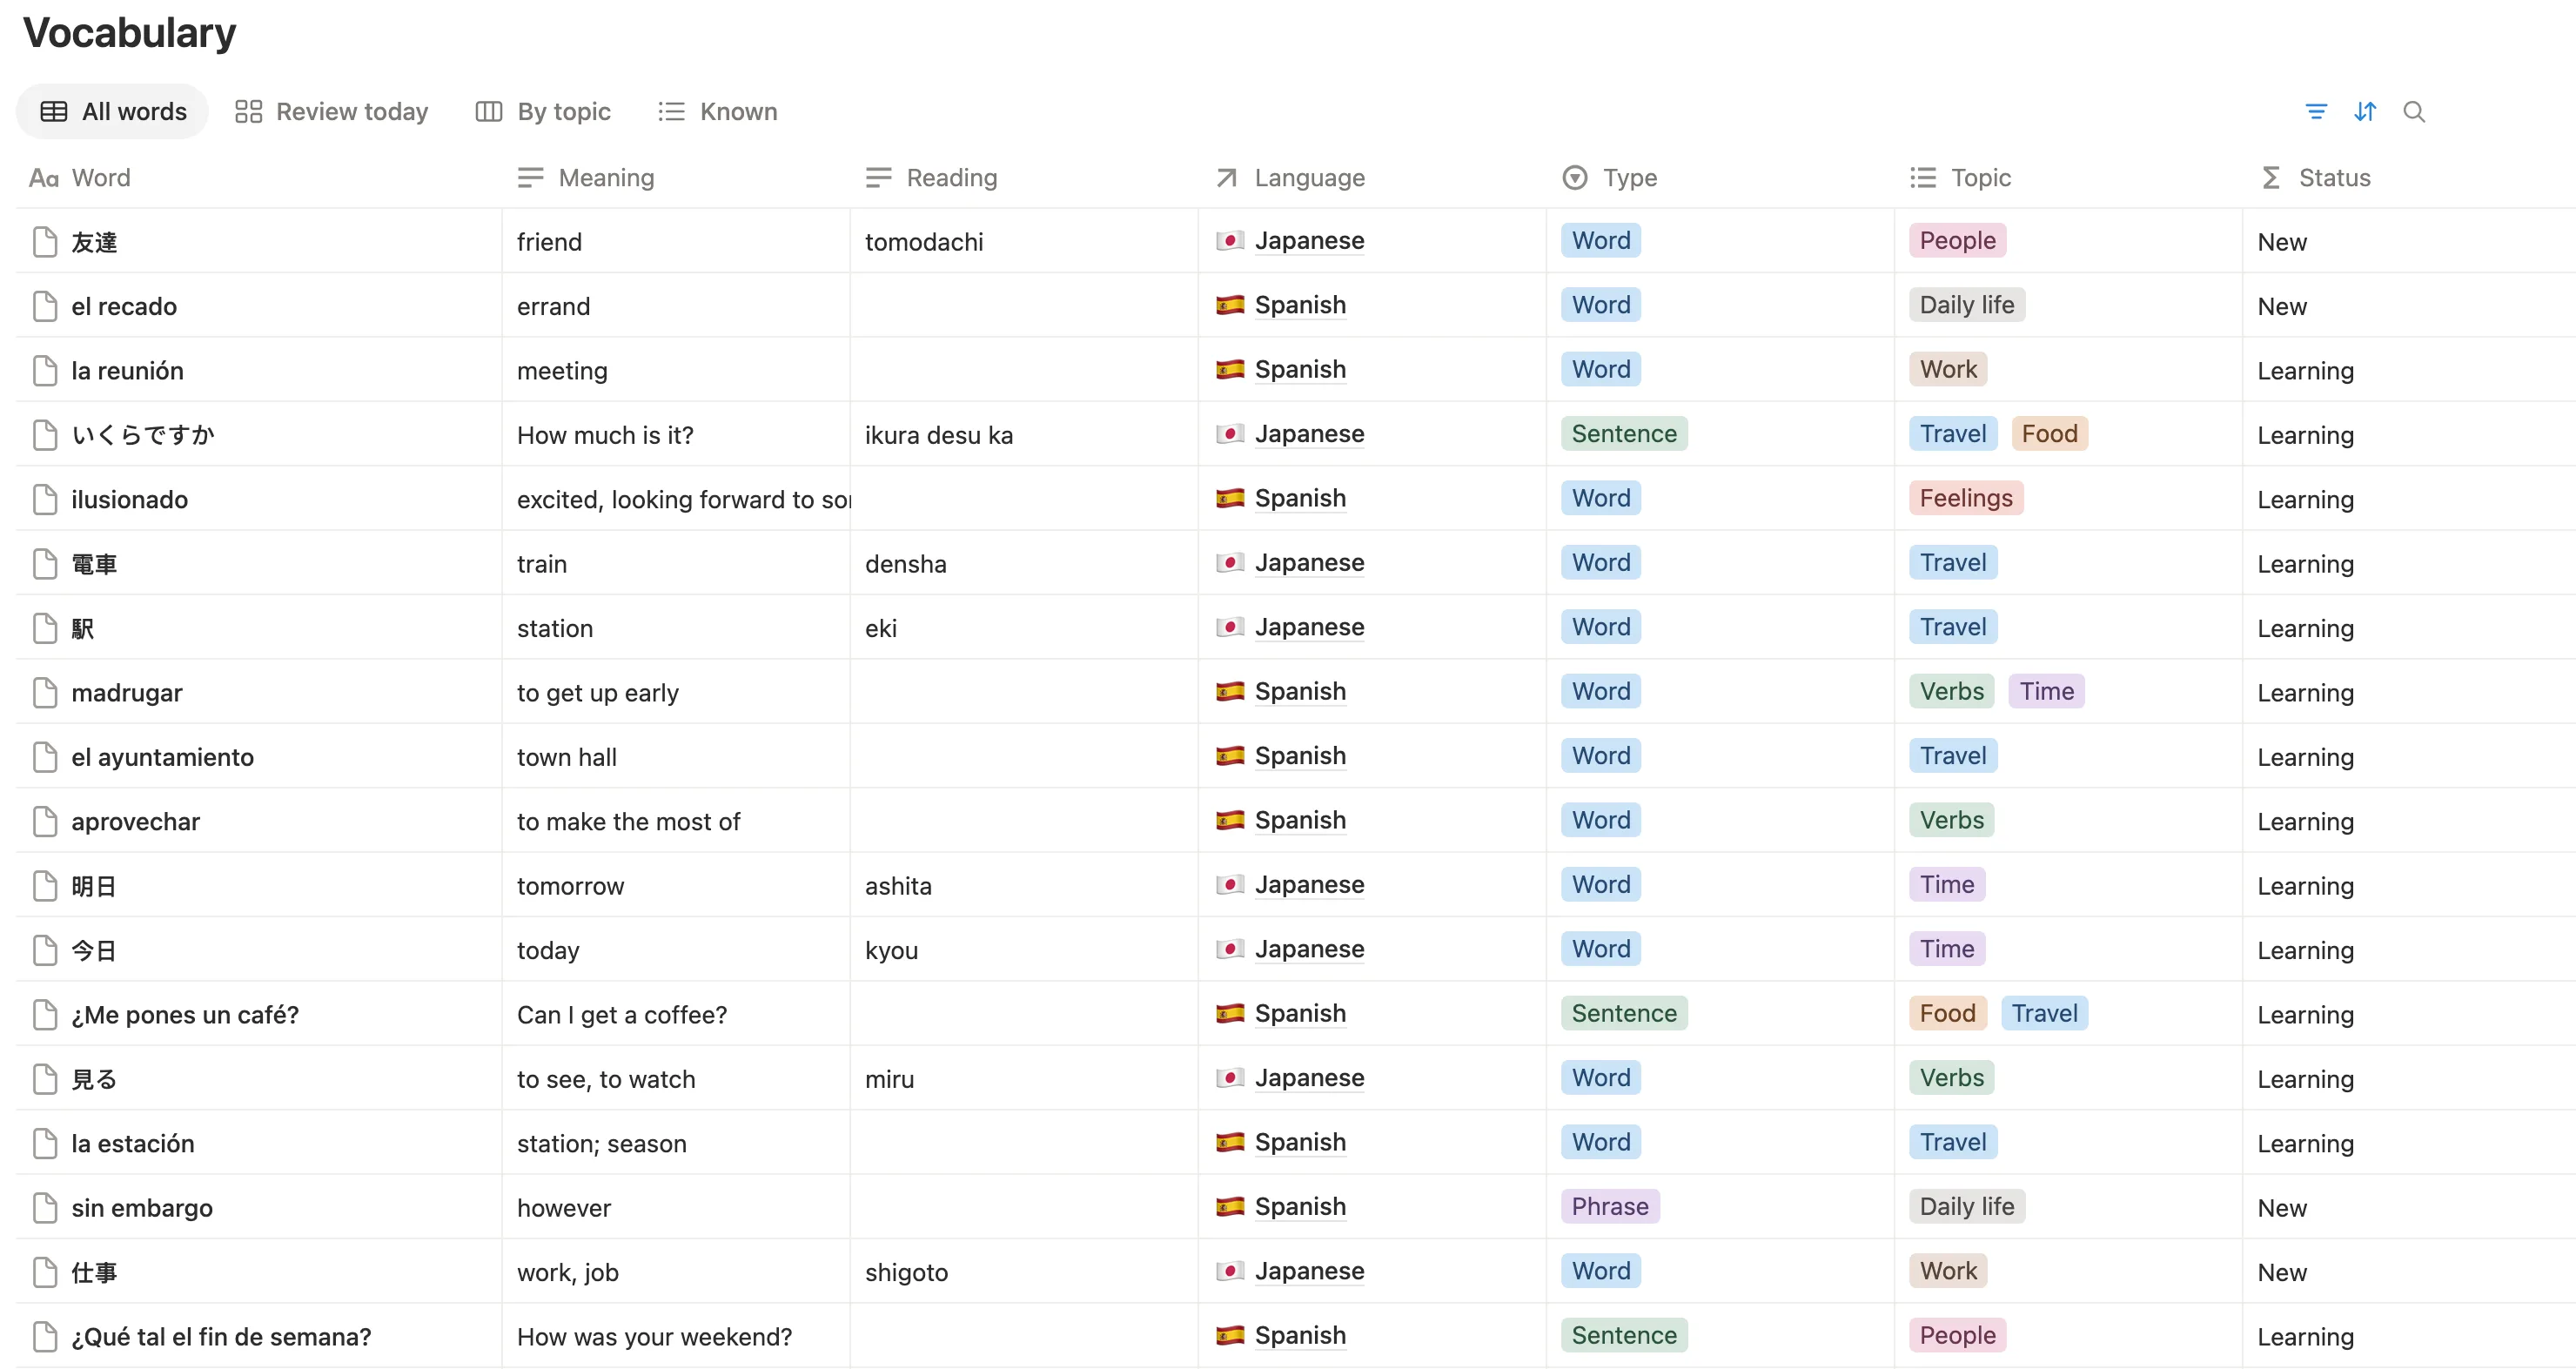The width and height of the screenshot is (2576, 1369).
Task: Open the Phrase type tag for sin embargo
Action: pyautogui.click(x=1610, y=1206)
